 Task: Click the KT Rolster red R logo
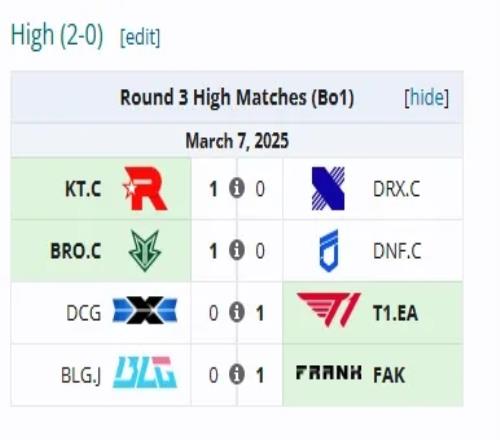(x=145, y=189)
